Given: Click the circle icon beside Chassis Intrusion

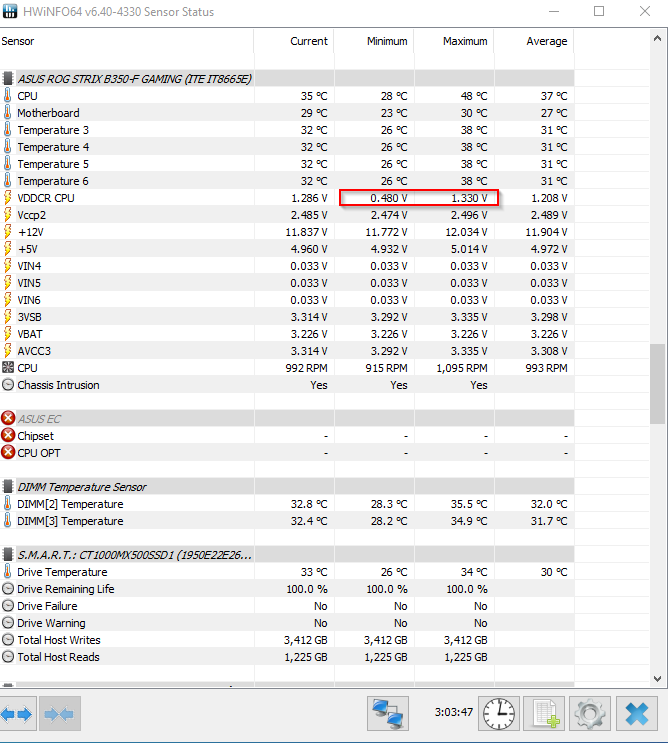Looking at the screenshot, I should click(x=8, y=385).
